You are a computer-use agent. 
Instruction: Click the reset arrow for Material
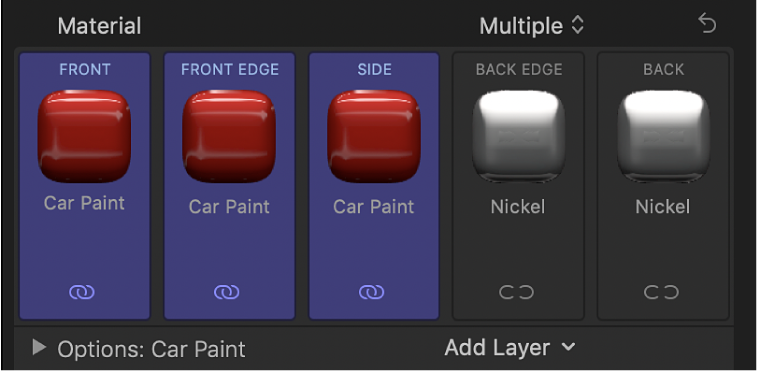click(707, 24)
